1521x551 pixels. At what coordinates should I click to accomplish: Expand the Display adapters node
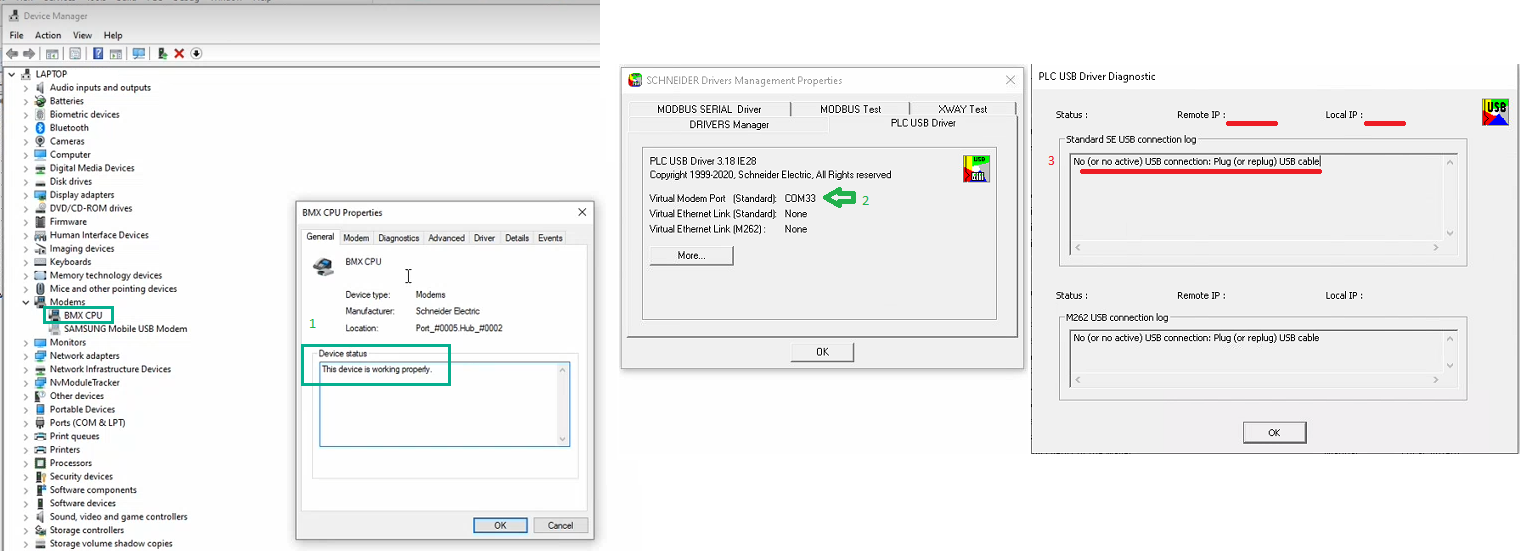pos(26,195)
